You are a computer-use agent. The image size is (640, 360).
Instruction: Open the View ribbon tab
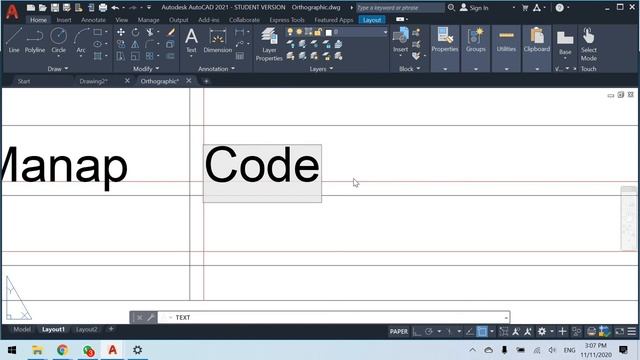click(121, 20)
